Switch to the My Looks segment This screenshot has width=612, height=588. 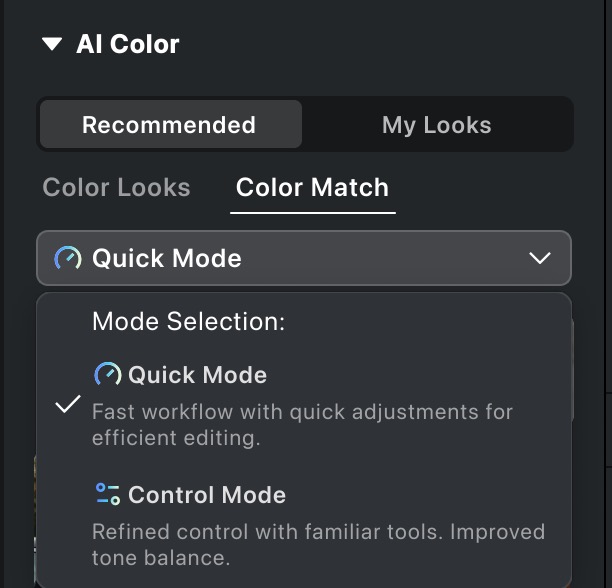pos(437,125)
